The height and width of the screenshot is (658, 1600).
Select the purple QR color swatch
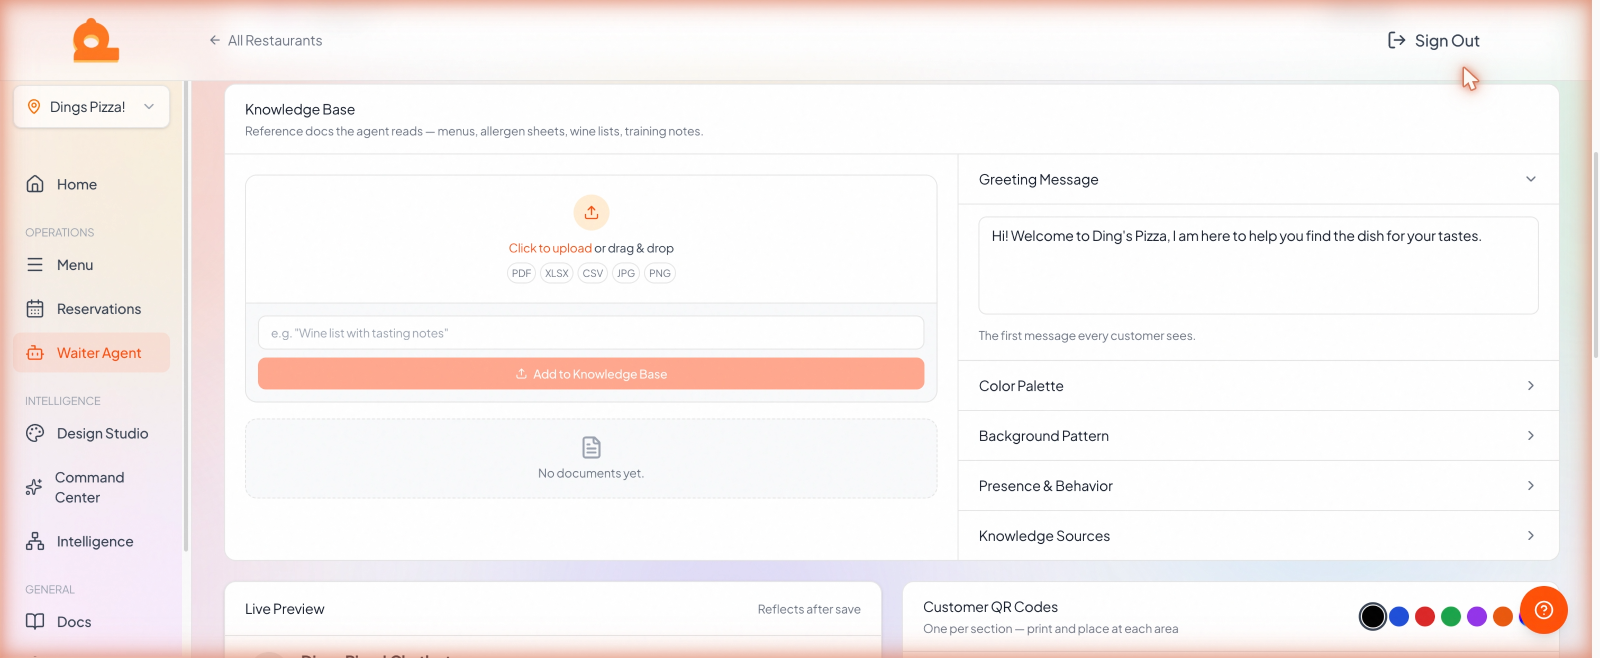[x=1477, y=616]
